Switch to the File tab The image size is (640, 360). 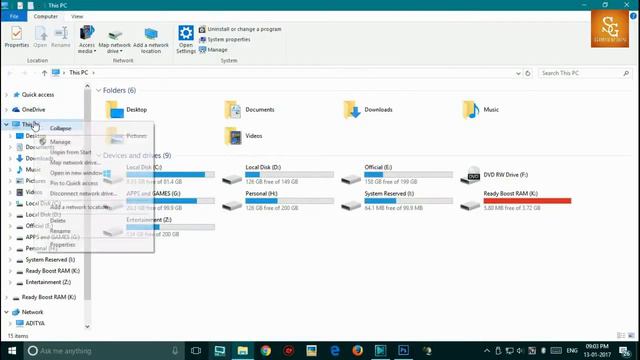coord(14,16)
